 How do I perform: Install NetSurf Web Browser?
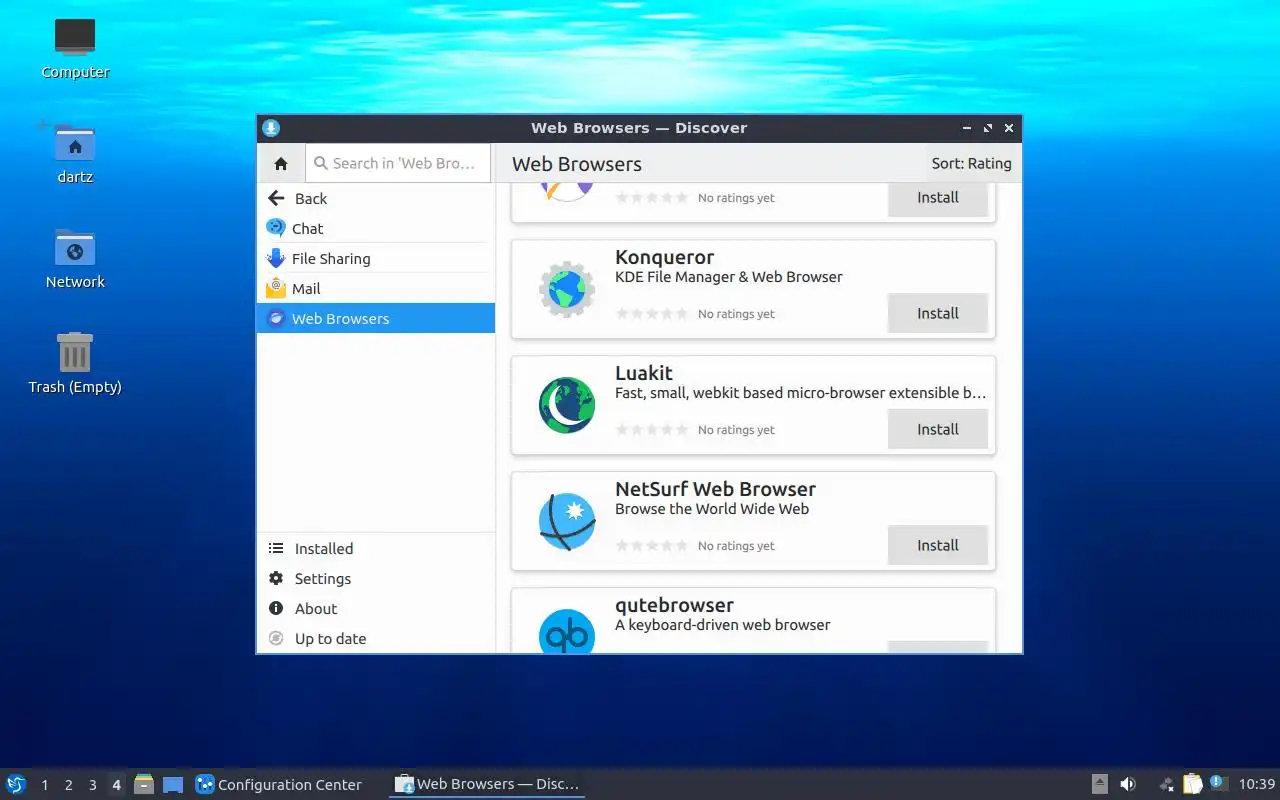(x=938, y=545)
